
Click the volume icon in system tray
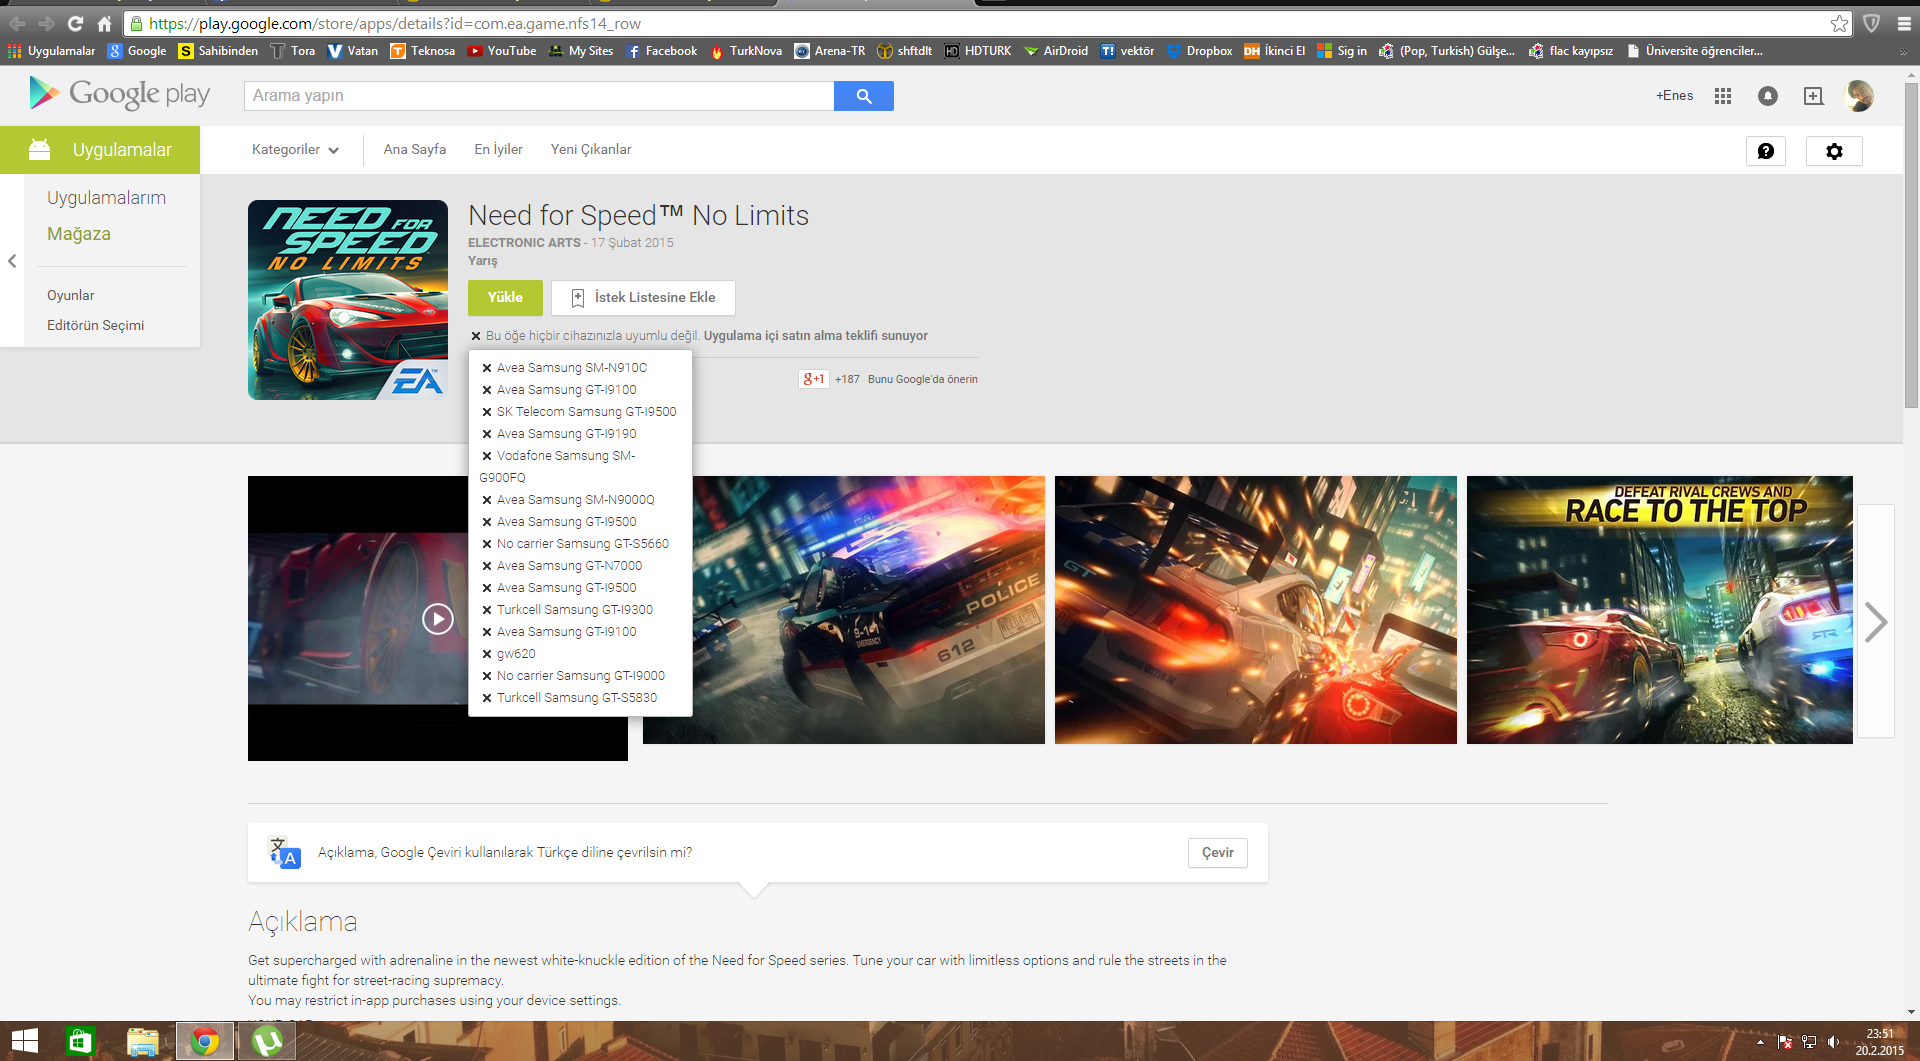click(x=1832, y=1042)
